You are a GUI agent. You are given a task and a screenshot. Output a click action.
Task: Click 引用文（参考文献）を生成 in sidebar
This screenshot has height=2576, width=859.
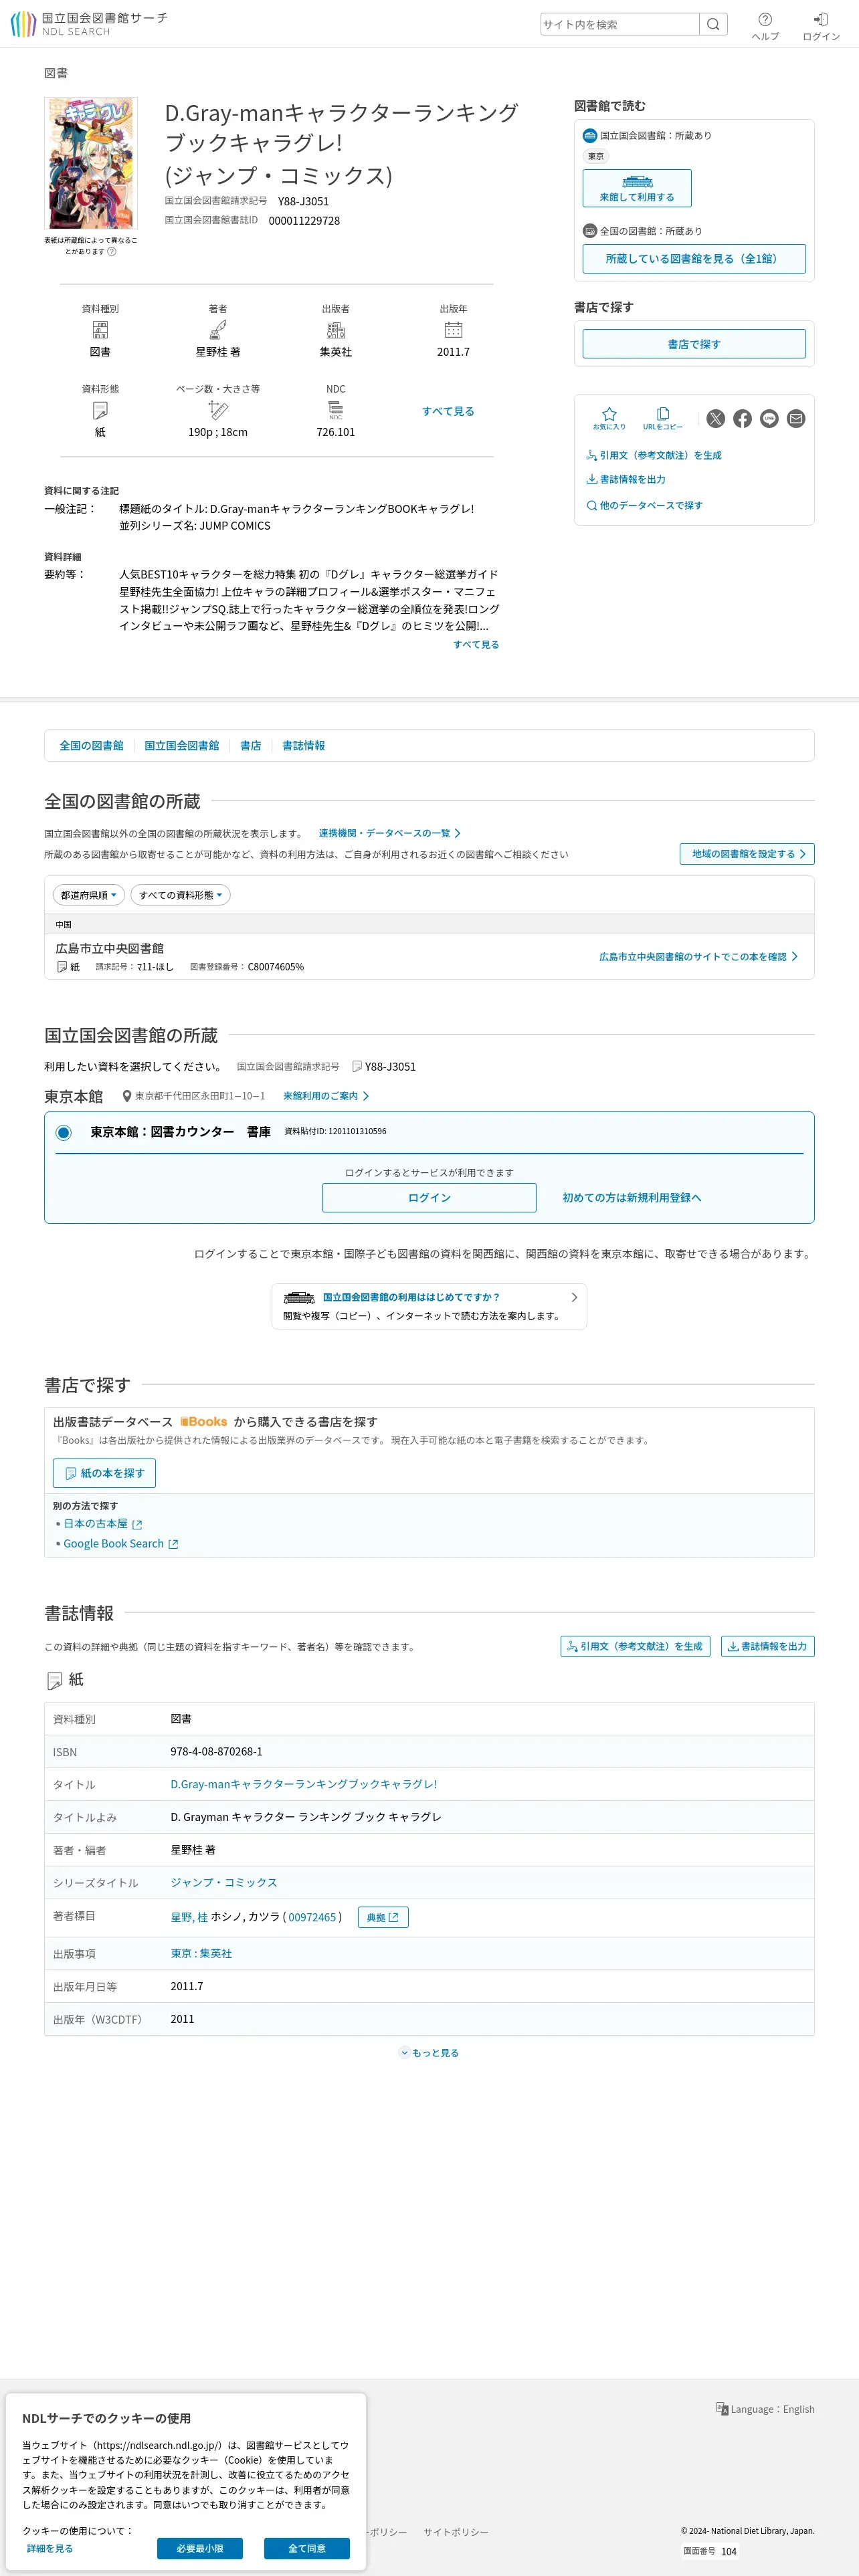click(654, 455)
